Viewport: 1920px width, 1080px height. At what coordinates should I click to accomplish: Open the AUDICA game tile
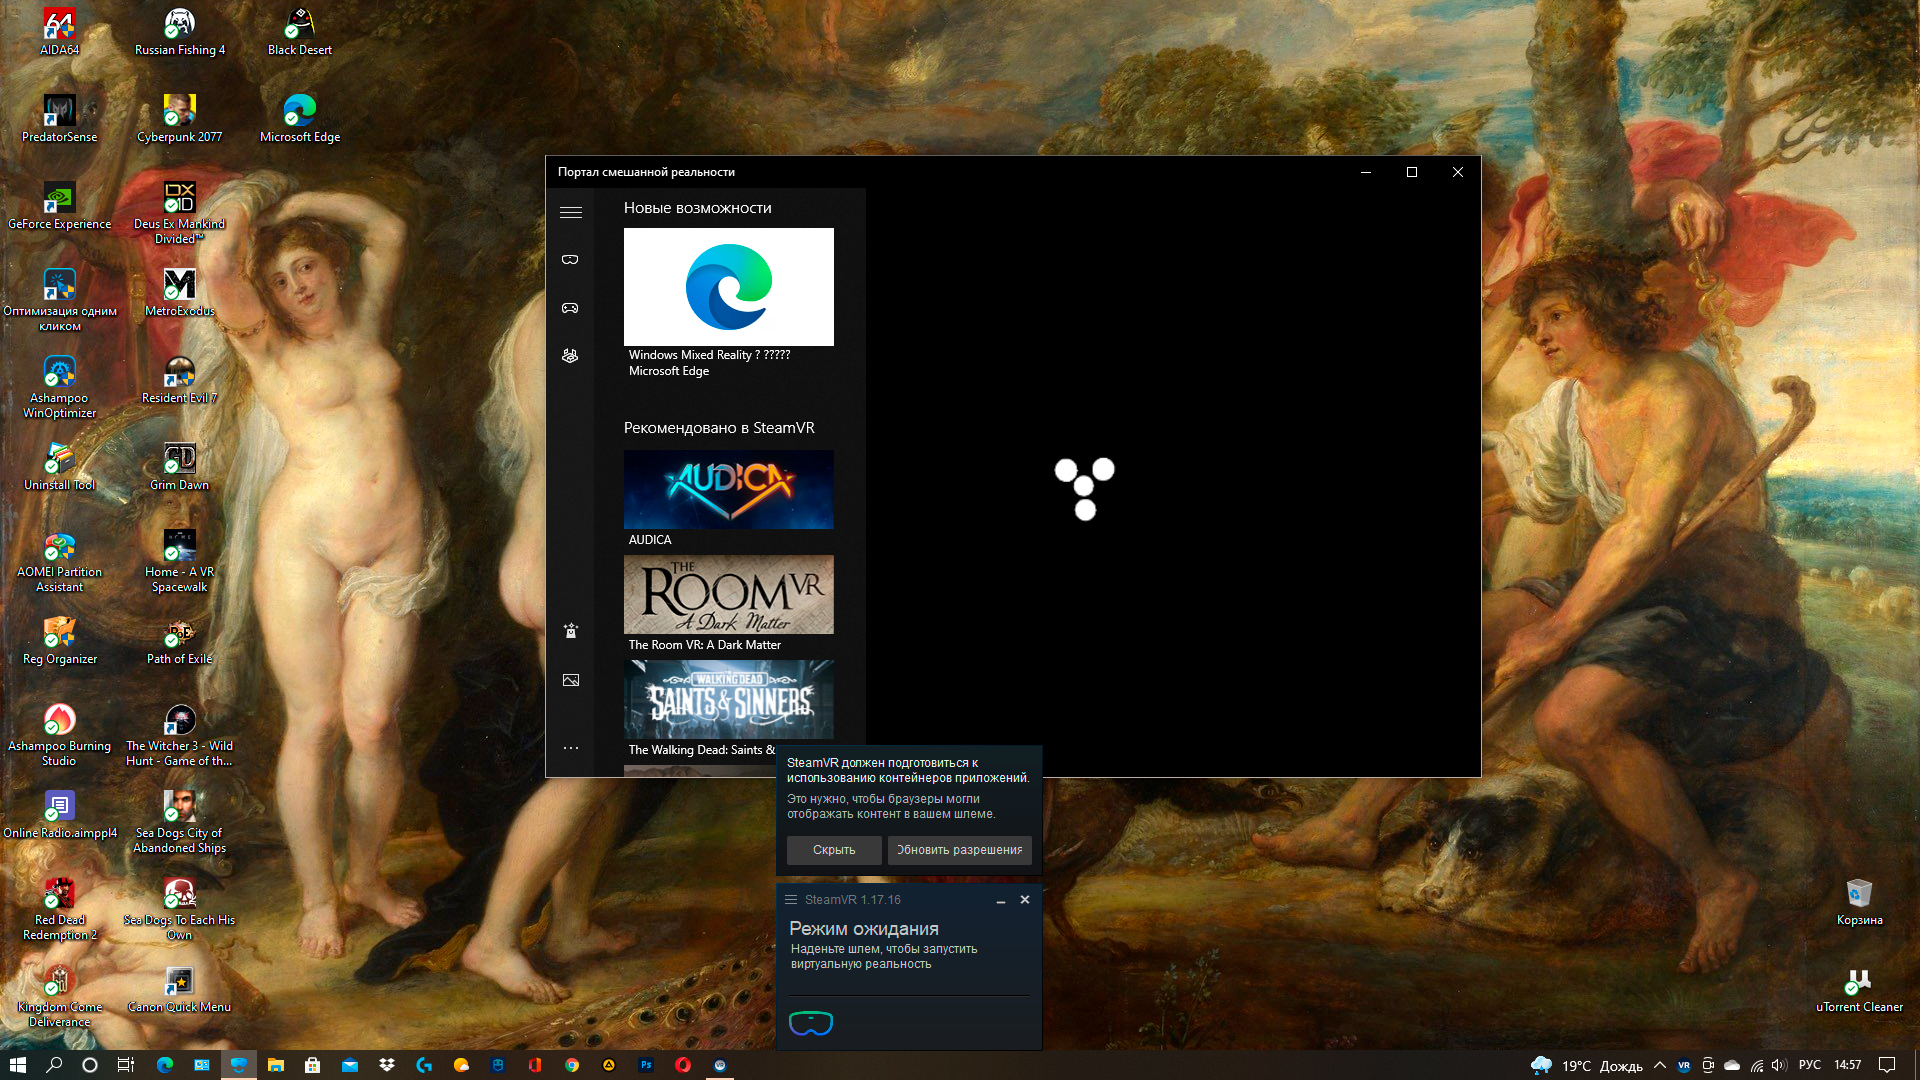(x=729, y=498)
